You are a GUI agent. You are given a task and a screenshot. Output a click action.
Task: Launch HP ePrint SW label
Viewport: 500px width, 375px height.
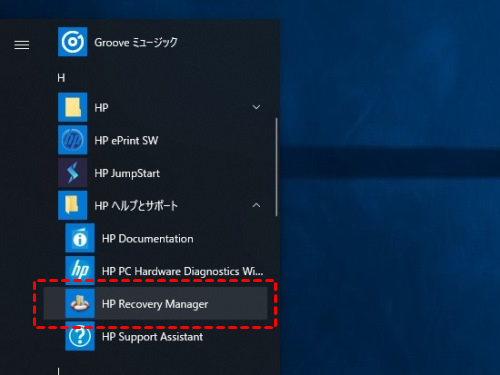pos(126,140)
